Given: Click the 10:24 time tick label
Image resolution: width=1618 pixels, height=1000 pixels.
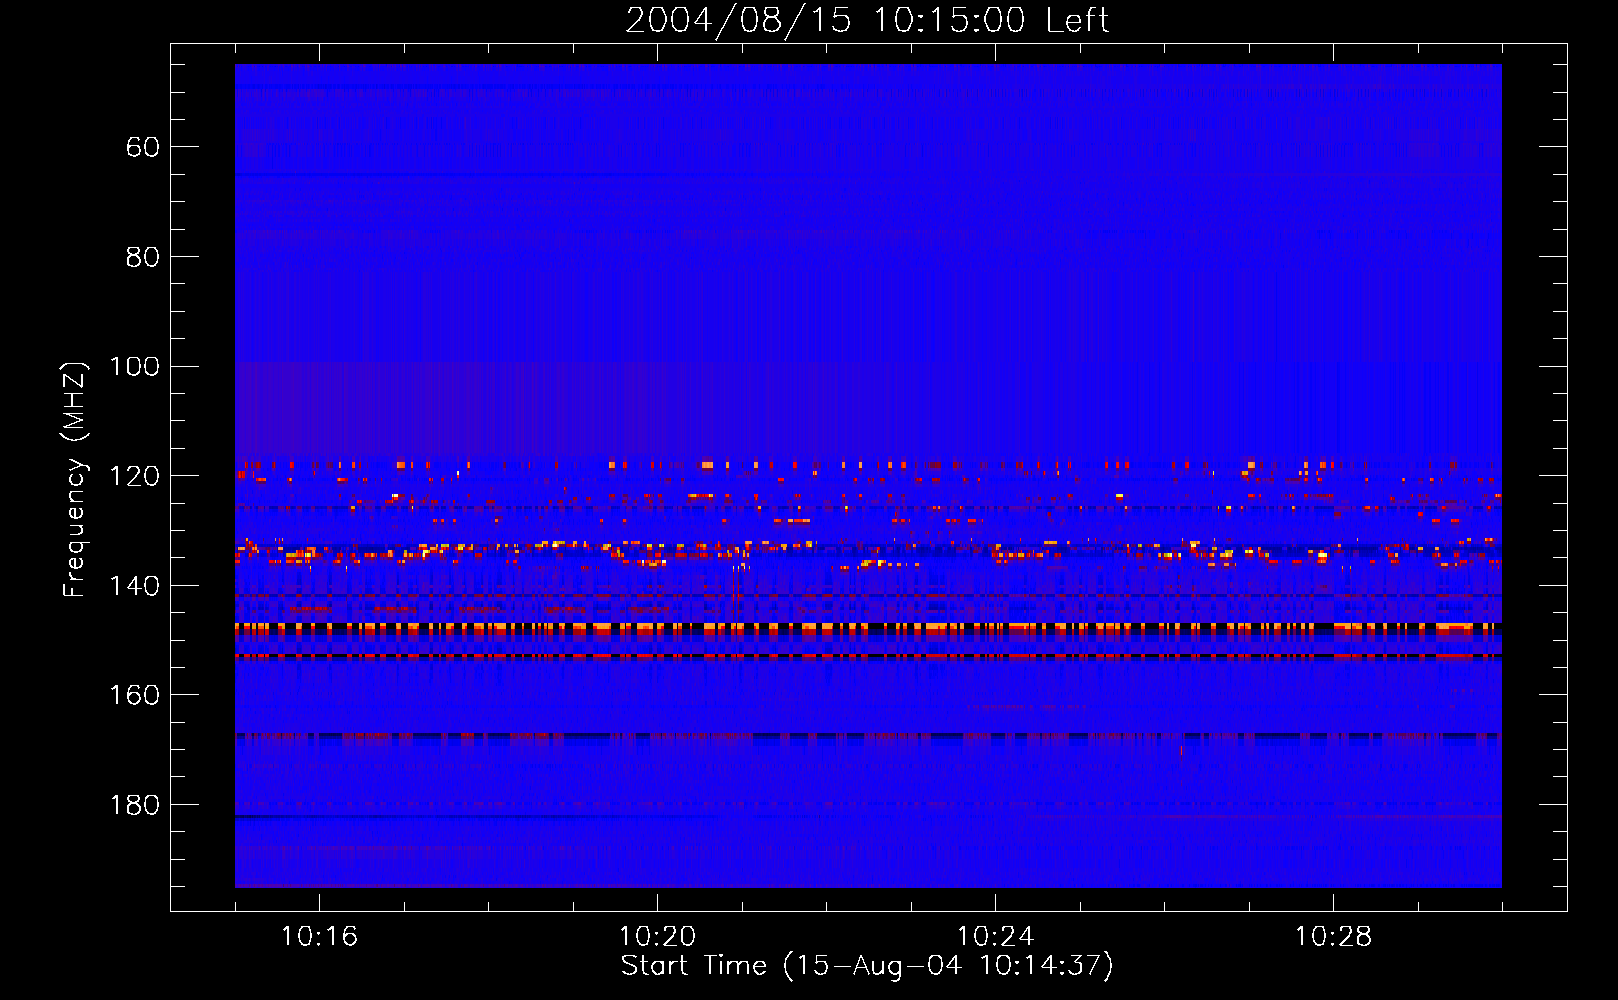Looking at the screenshot, I should (995, 937).
